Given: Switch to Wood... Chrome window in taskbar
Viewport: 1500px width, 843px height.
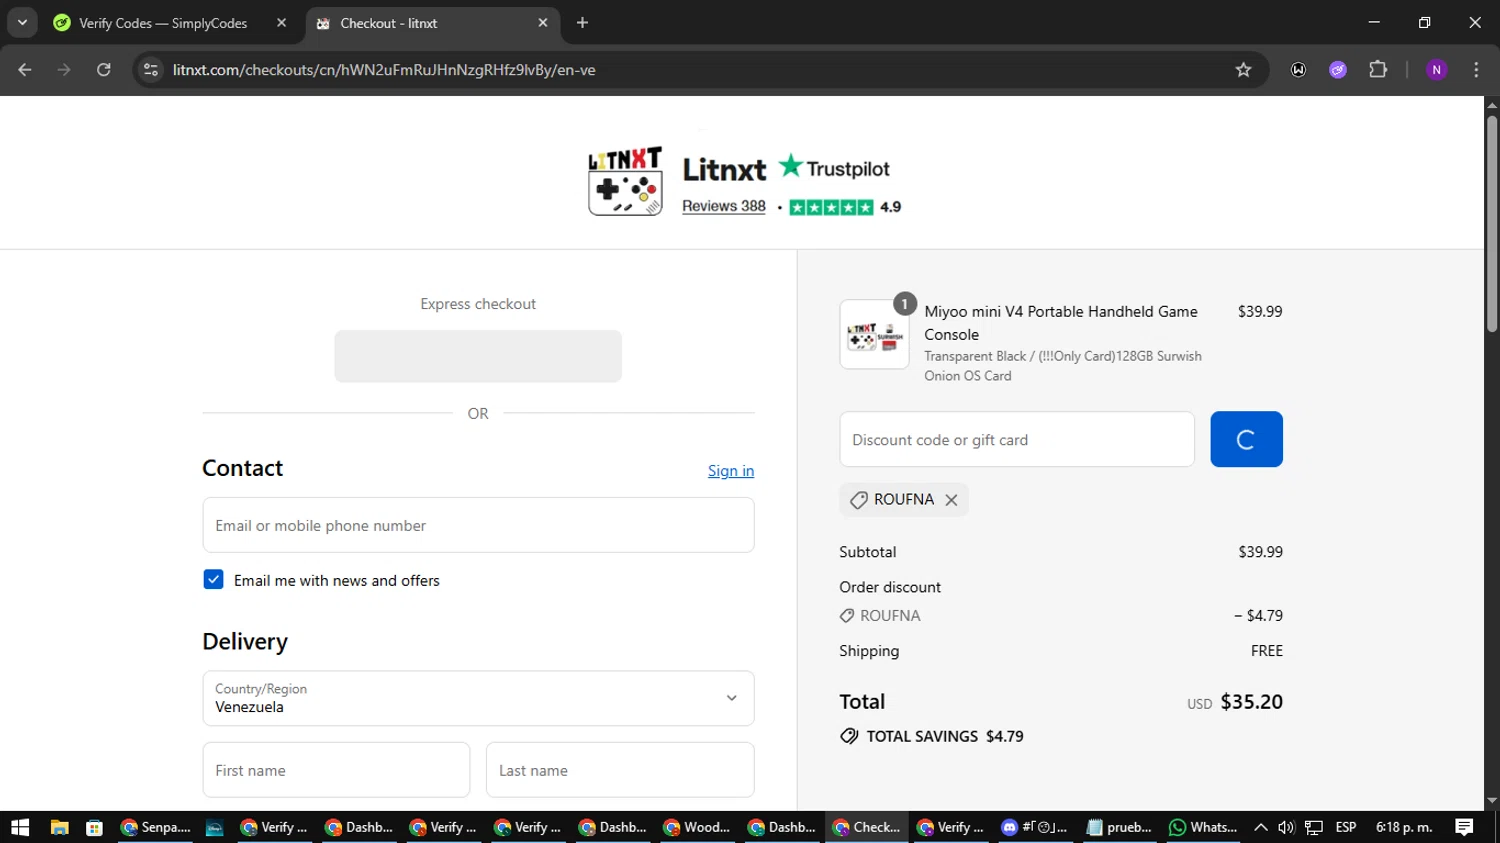Looking at the screenshot, I should [698, 827].
